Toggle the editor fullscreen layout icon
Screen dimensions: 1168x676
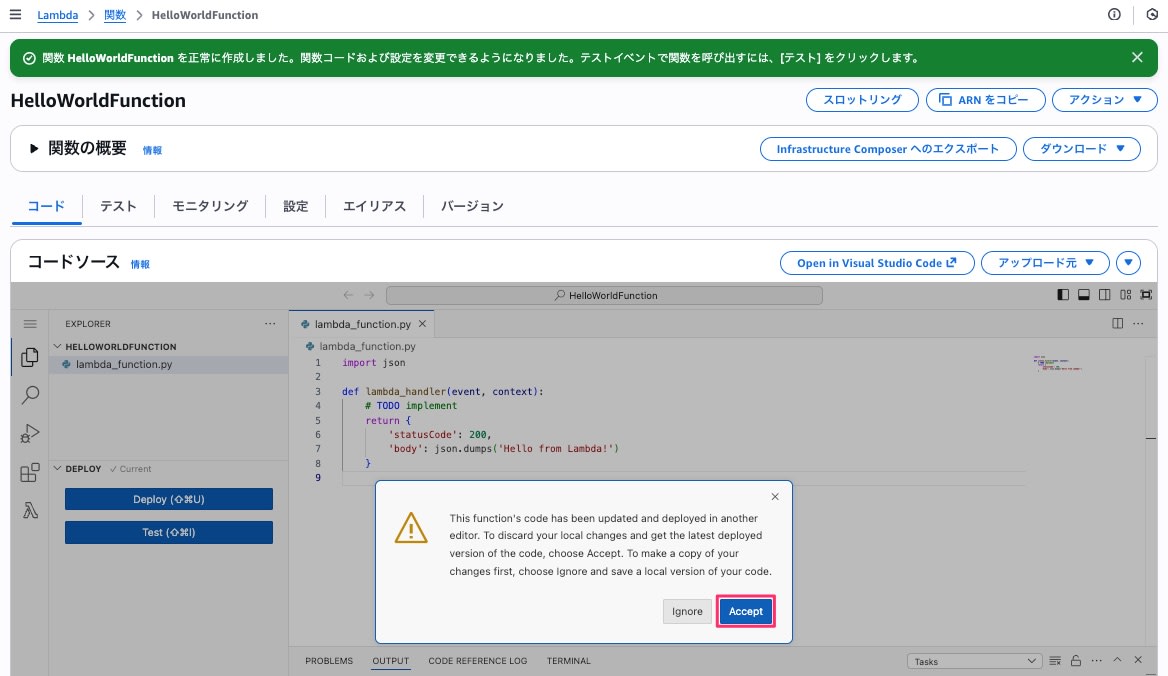(1146, 295)
